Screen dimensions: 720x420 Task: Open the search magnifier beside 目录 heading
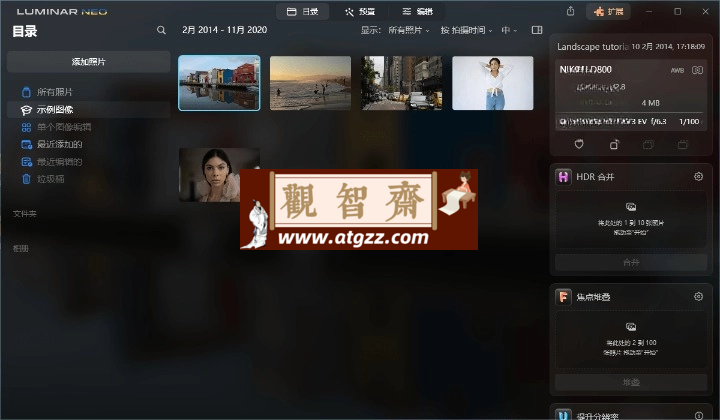161,30
